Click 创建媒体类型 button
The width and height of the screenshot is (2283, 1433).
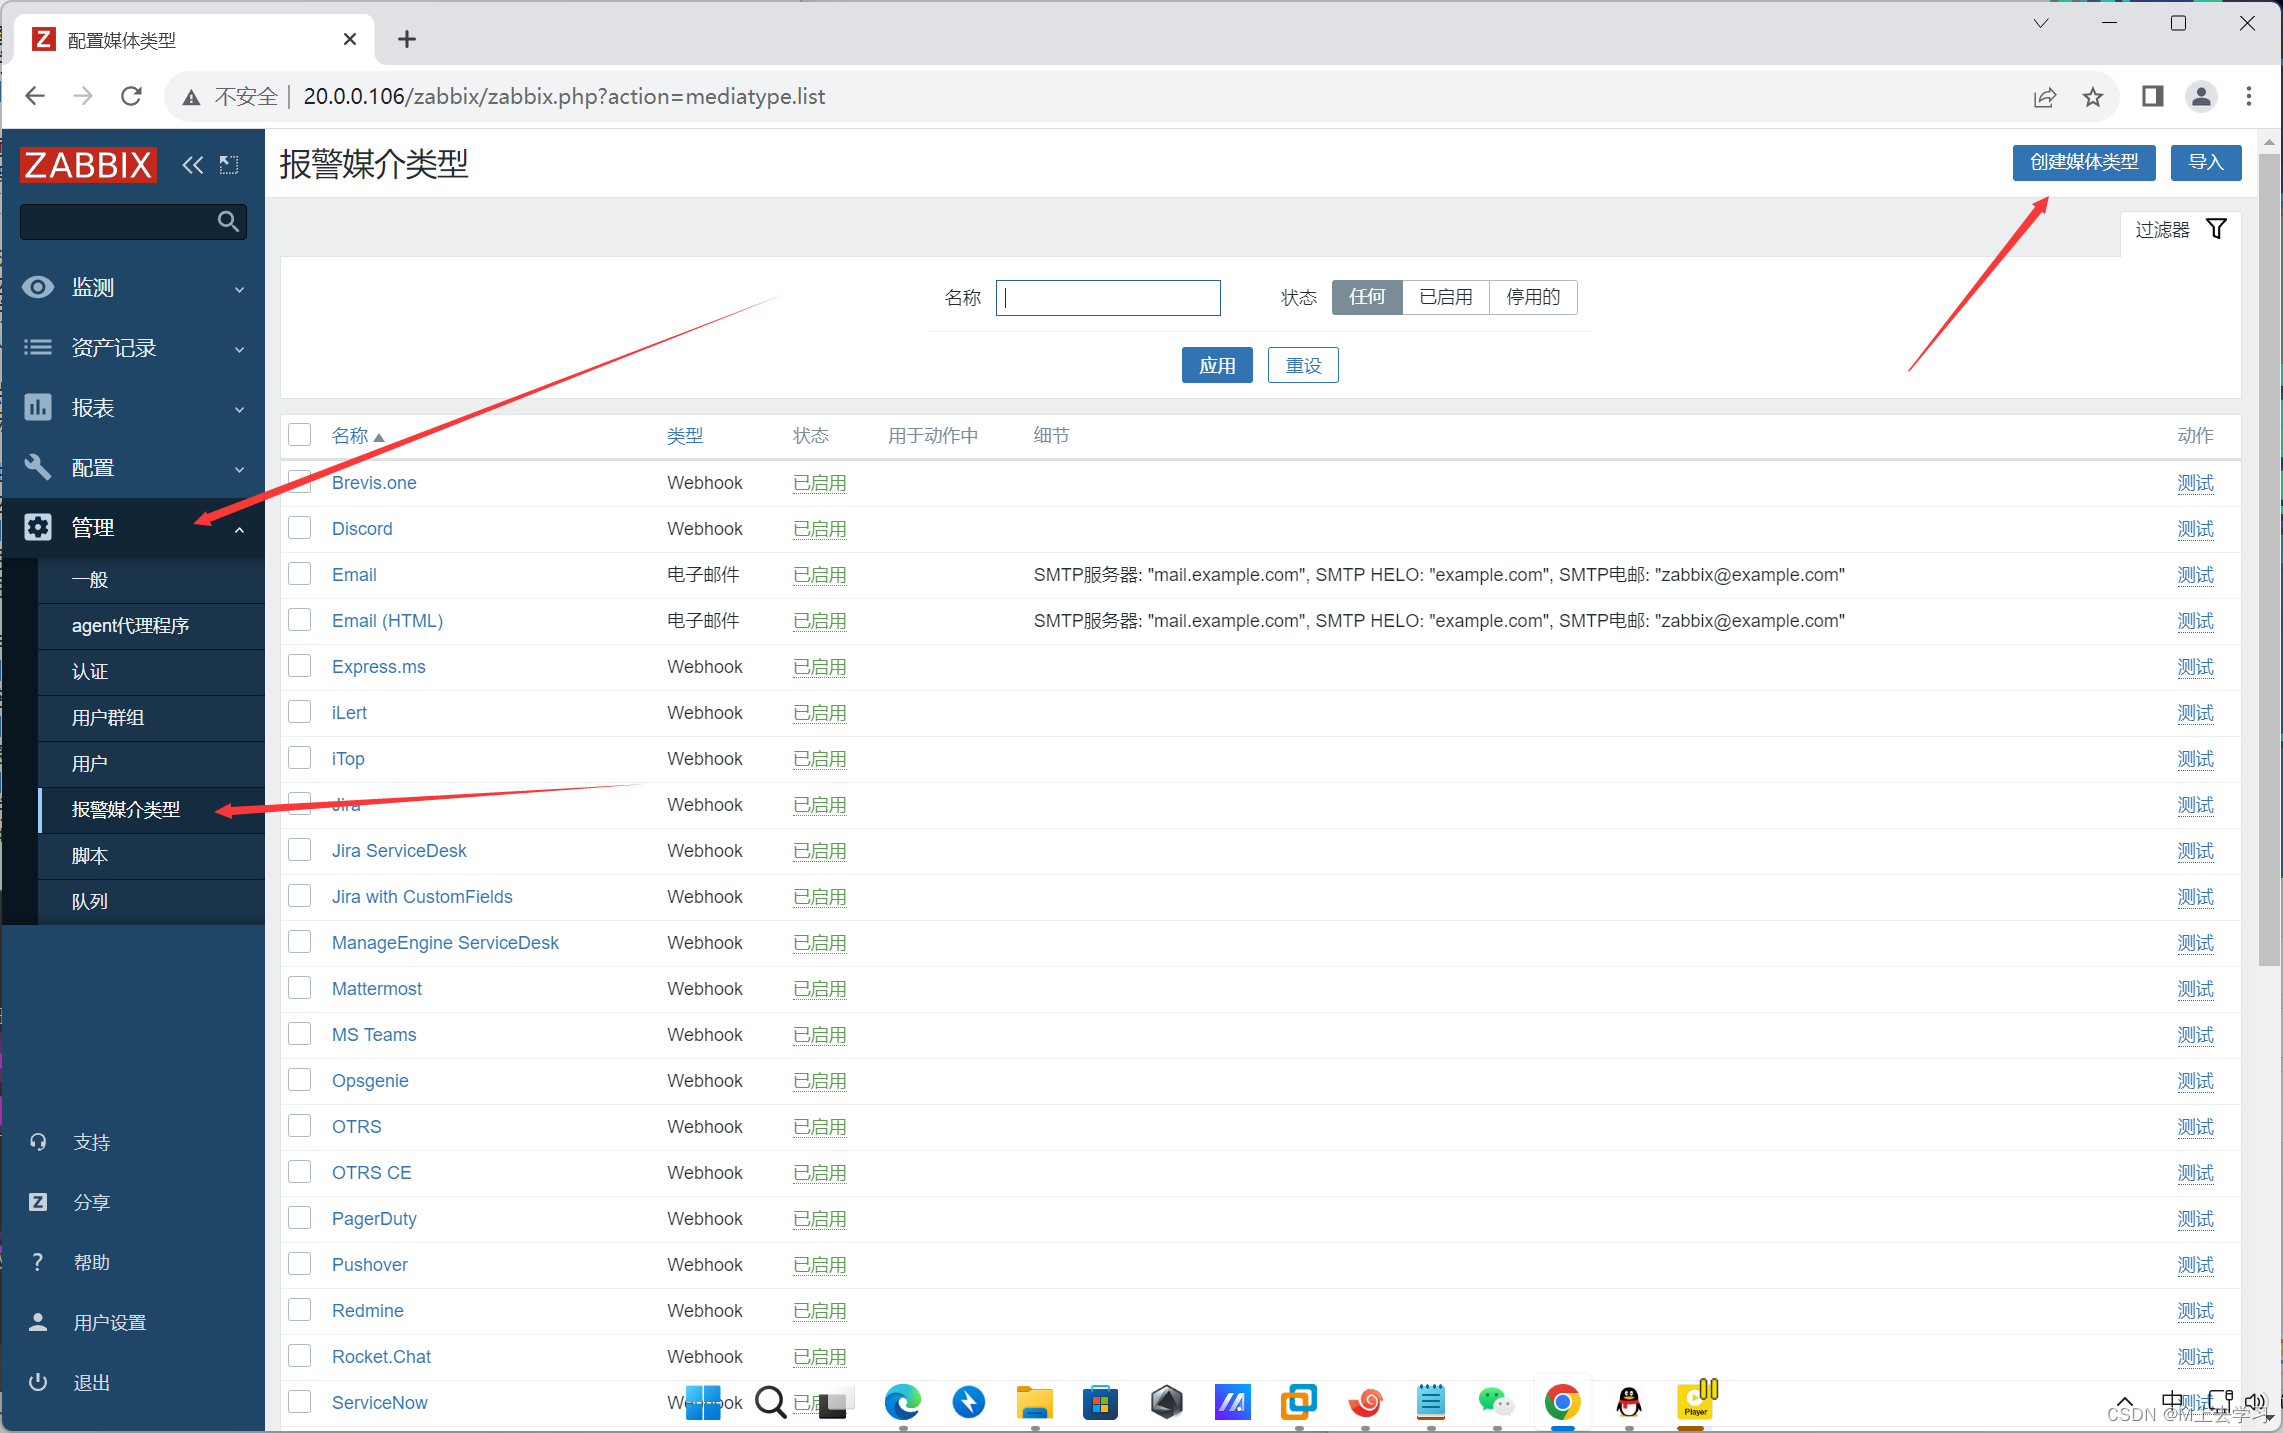click(2084, 162)
